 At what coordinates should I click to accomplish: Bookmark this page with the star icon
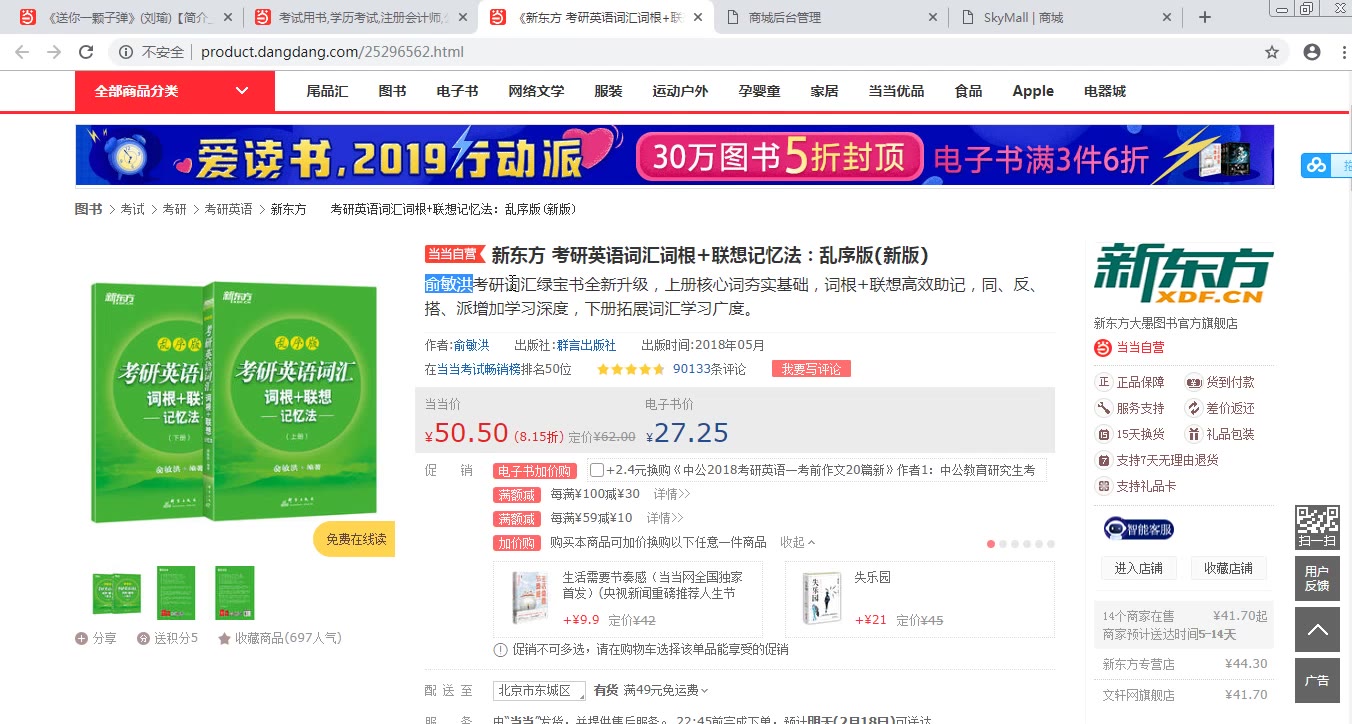pyautogui.click(x=1272, y=52)
